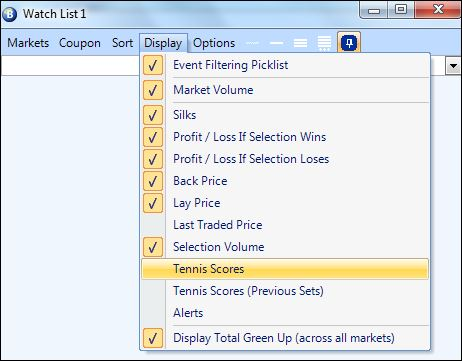Image resolution: width=462 pixels, height=361 pixels.
Task: Open the Options menu
Action: [x=214, y=43]
